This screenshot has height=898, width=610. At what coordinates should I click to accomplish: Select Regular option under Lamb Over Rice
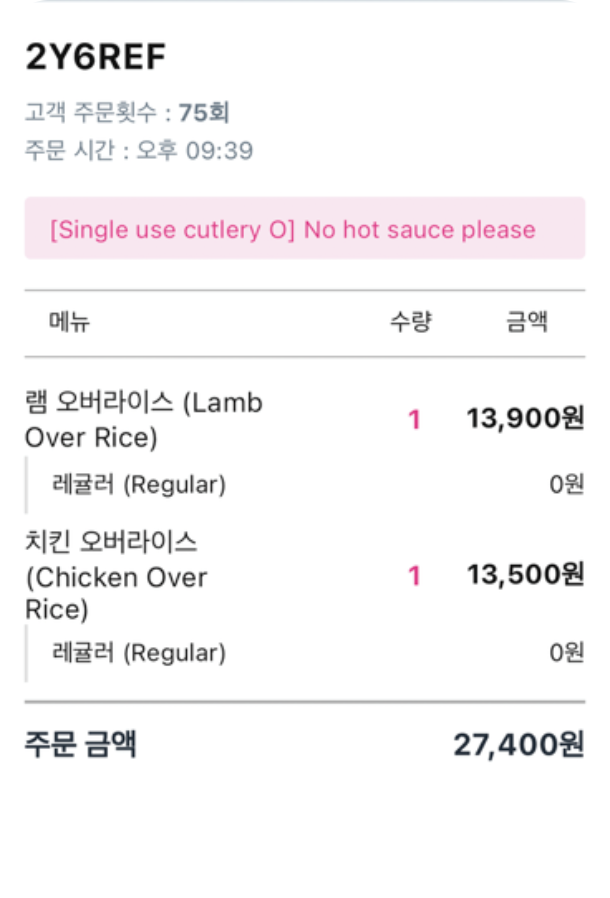point(139,485)
